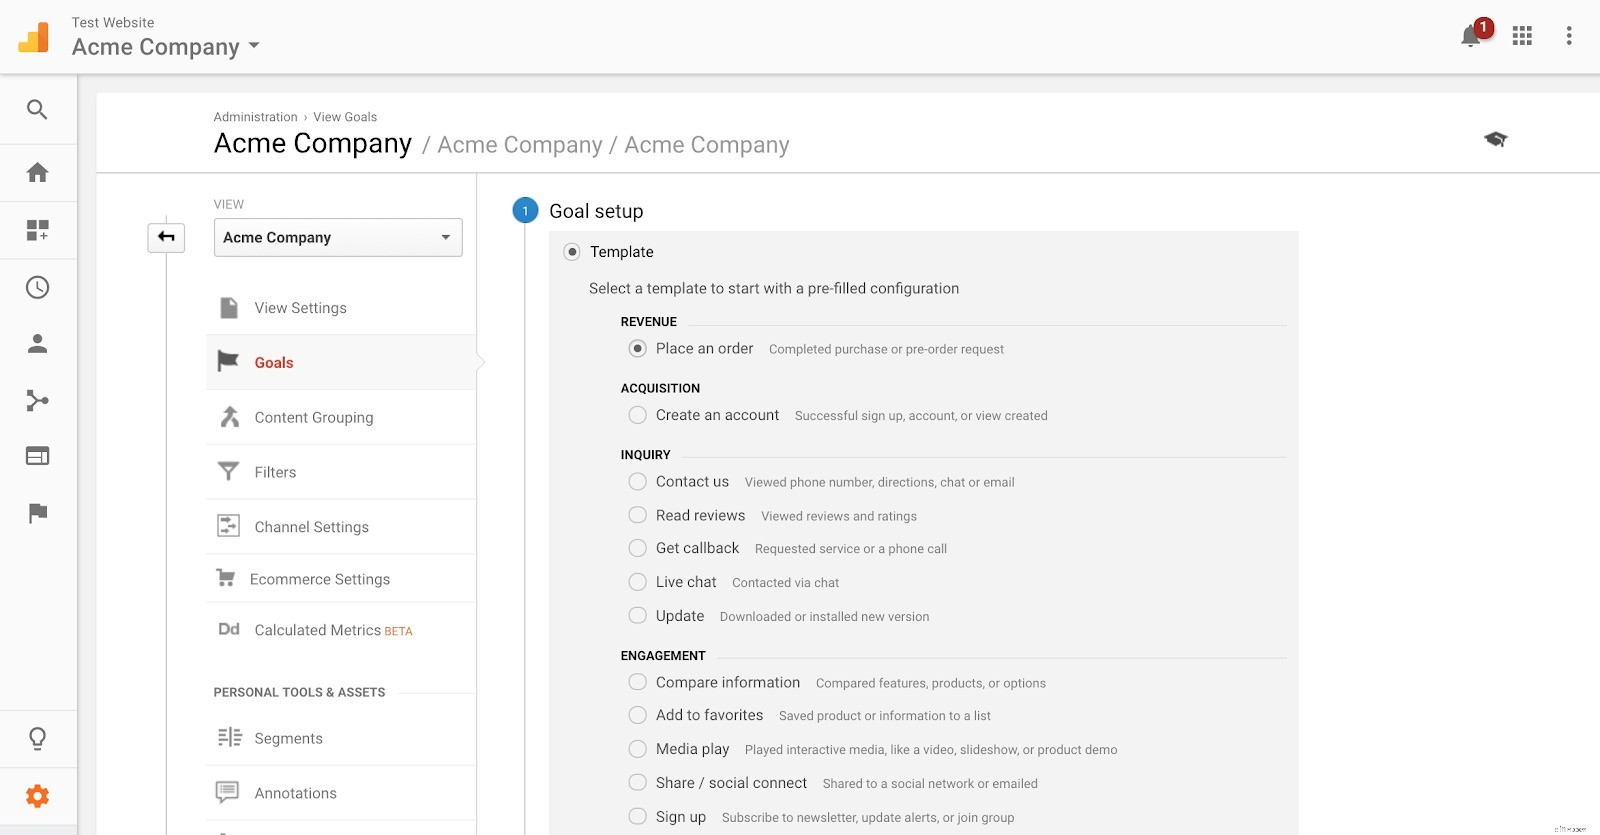The image size is (1600, 835).
Task: Open the Google apps grid icon
Action: pyautogui.click(x=1522, y=36)
